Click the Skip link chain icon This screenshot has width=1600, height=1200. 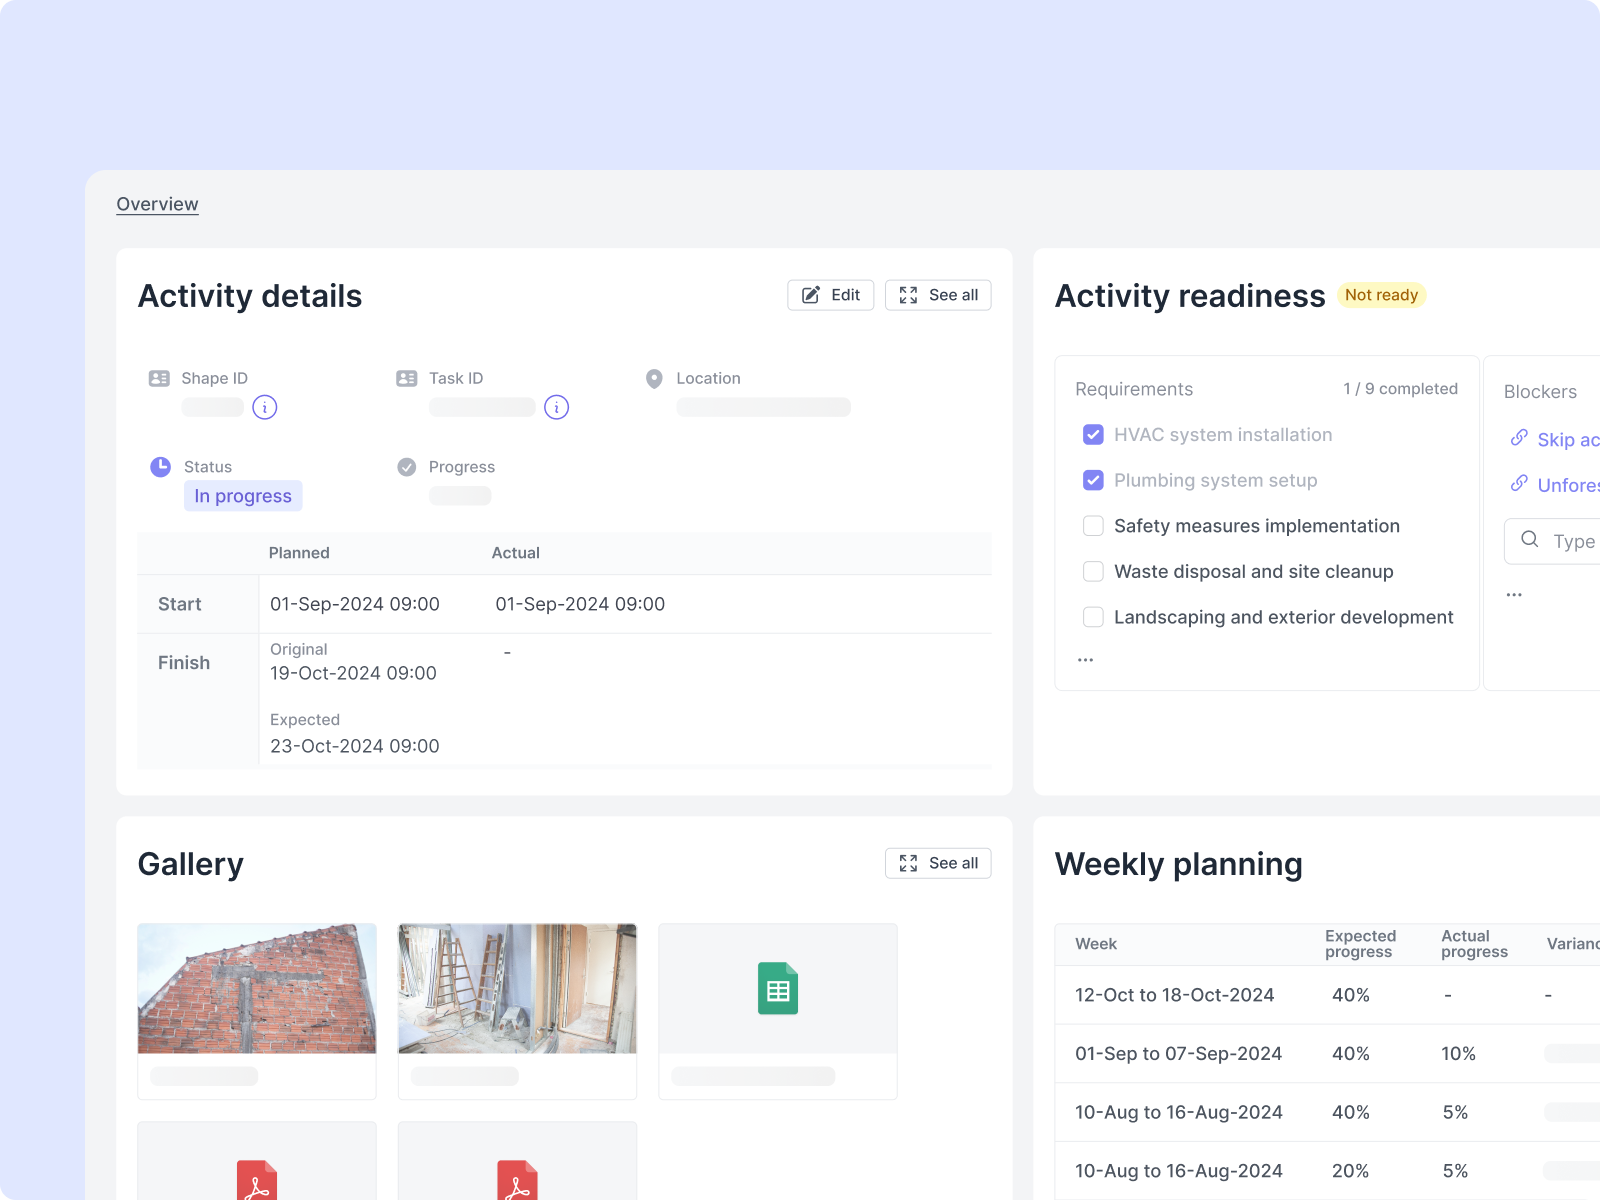pos(1519,438)
